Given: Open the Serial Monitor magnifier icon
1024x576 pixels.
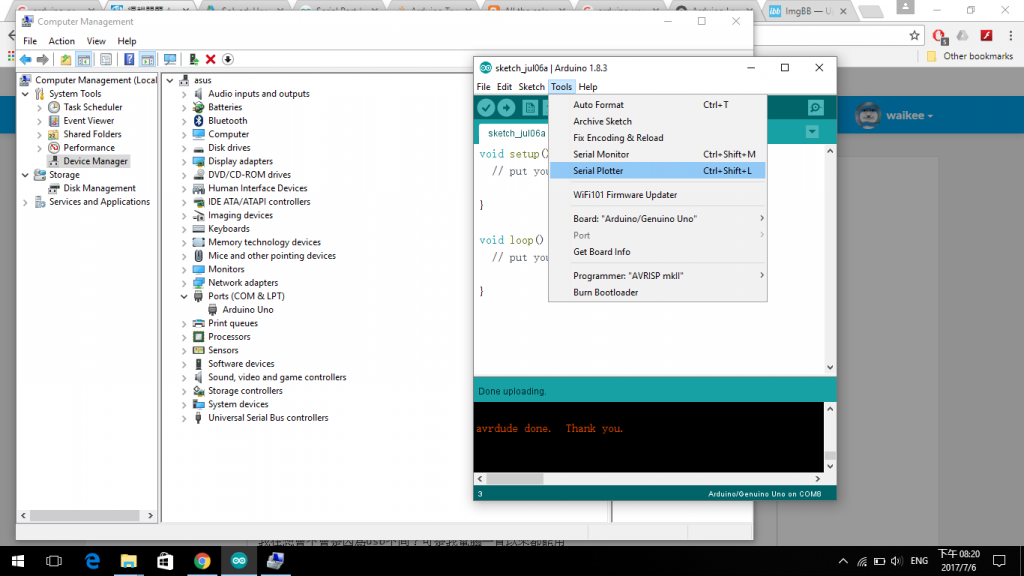Looking at the screenshot, I should (x=816, y=108).
